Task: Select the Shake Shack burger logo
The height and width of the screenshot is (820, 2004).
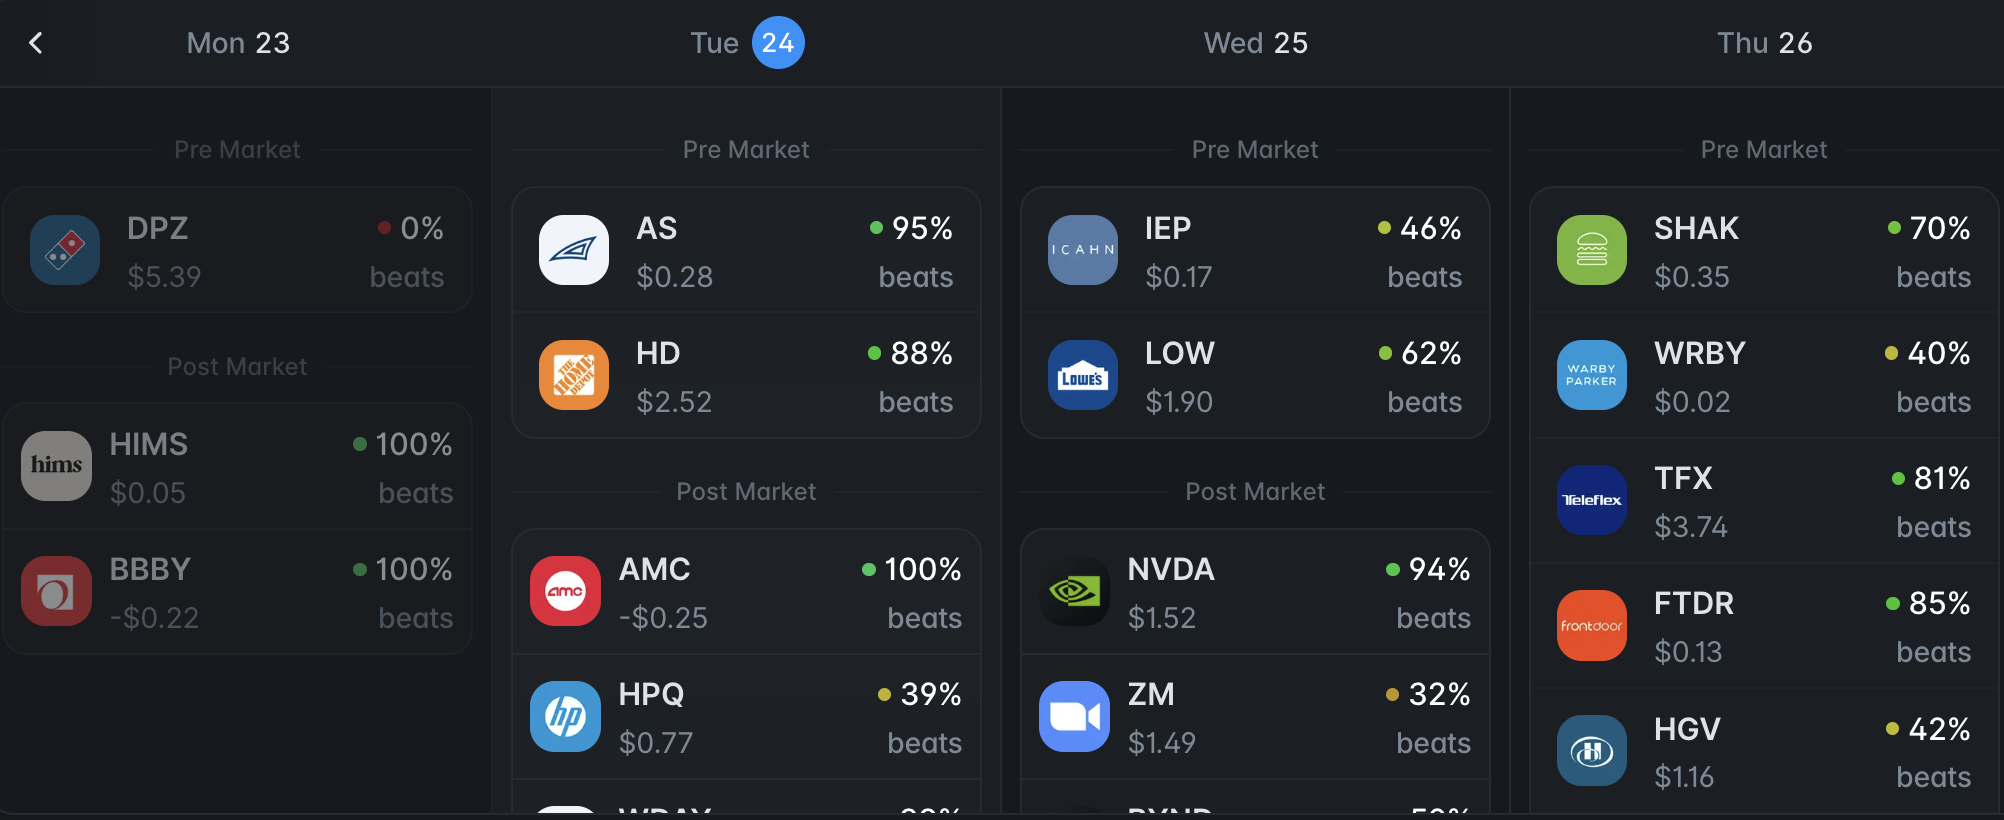Action: pos(1591,250)
